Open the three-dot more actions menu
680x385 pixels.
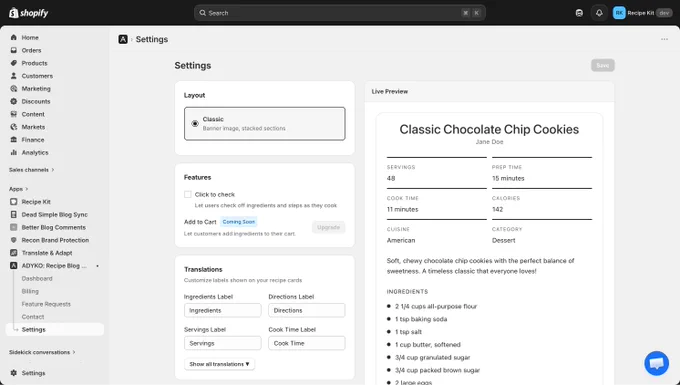coord(664,39)
